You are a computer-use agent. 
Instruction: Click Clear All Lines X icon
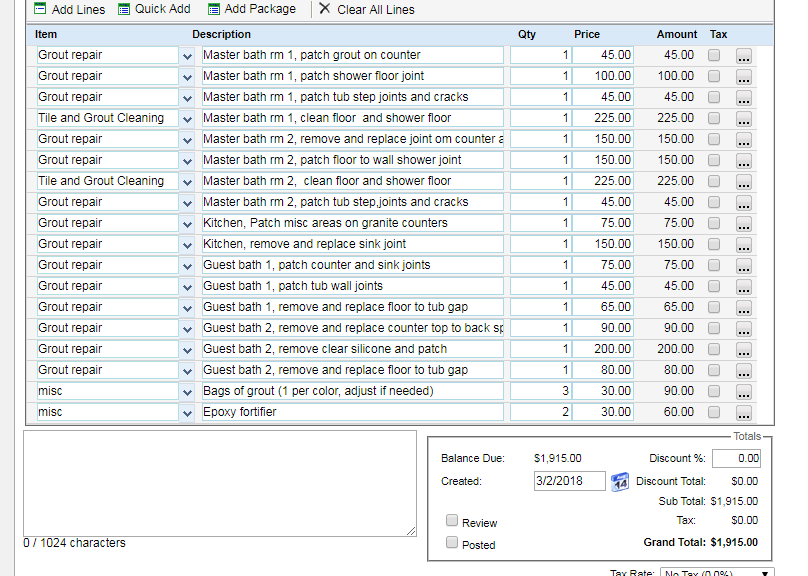pyautogui.click(x=324, y=9)
